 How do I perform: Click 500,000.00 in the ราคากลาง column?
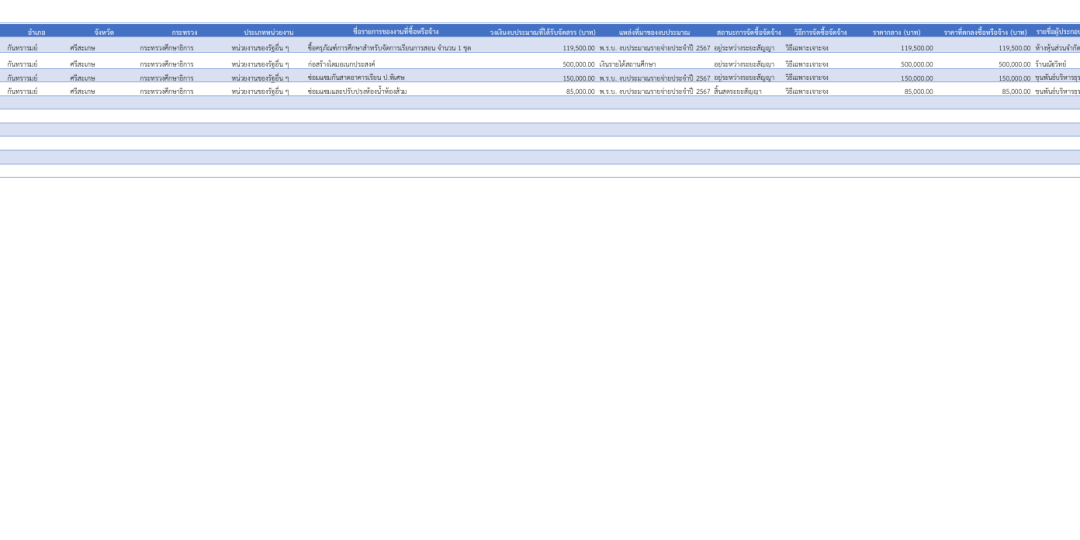(x=916, y=64)
